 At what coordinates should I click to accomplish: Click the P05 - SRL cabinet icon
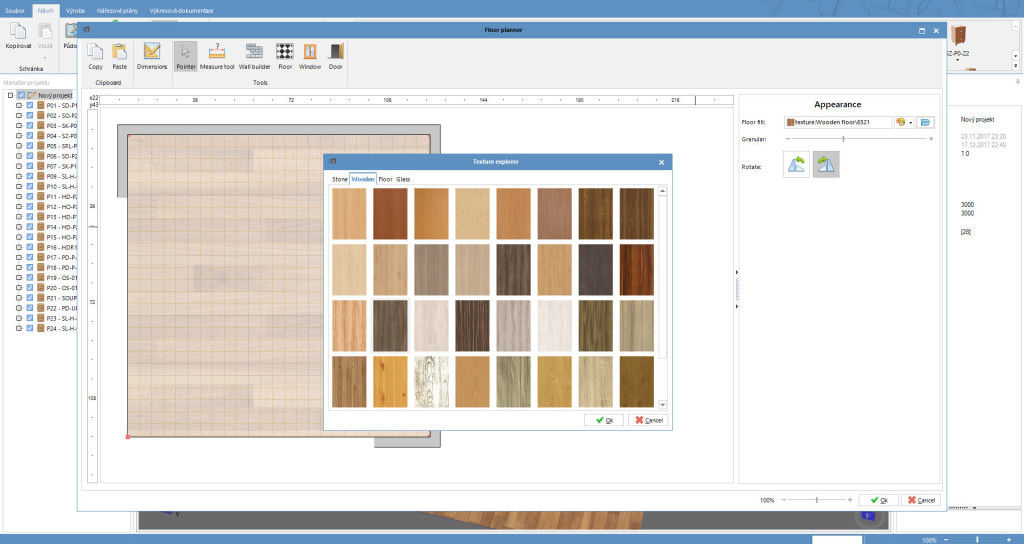[40, 146]
